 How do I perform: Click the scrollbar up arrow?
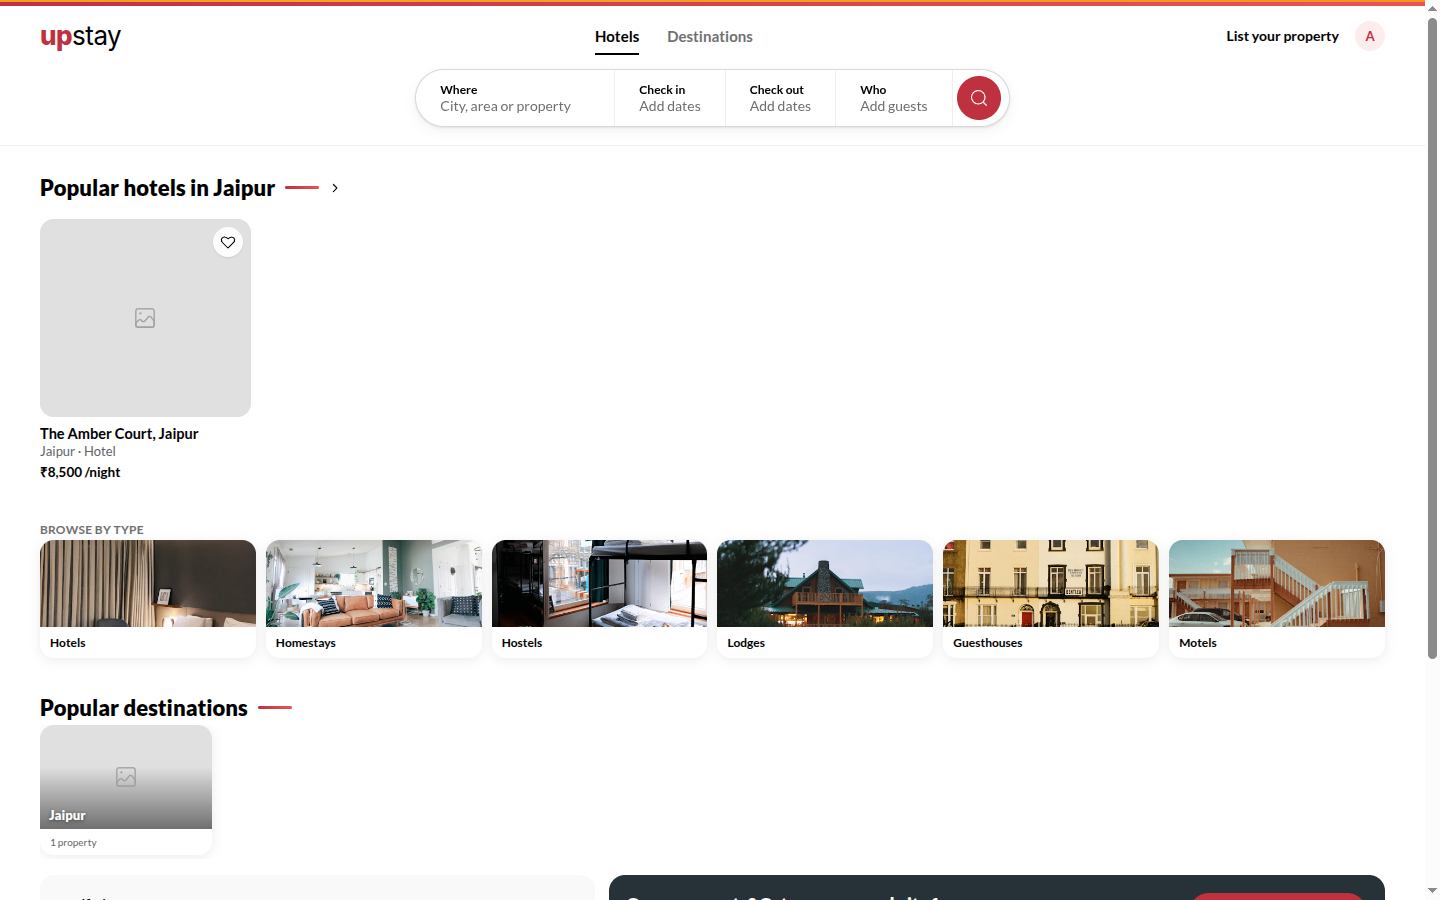point(1432,8)
